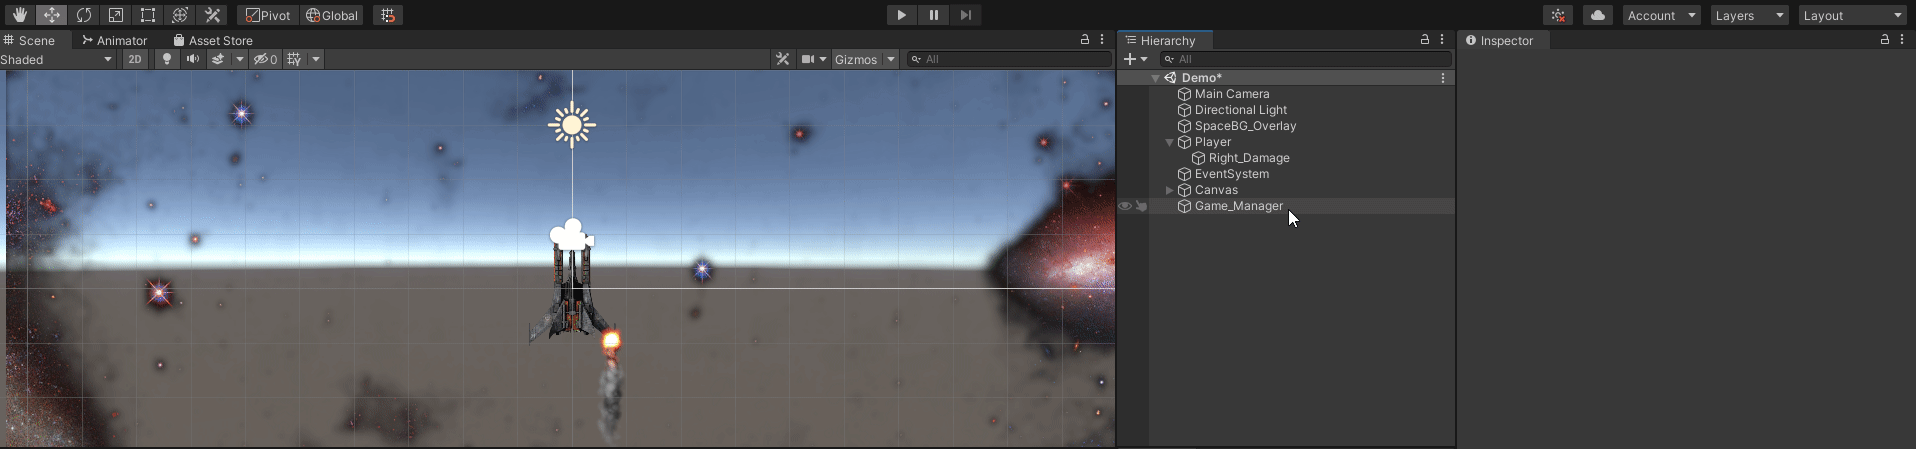This screenshot has width=1916, height=449.
Task: Toggle Global handle rotation
Action: 331,15
